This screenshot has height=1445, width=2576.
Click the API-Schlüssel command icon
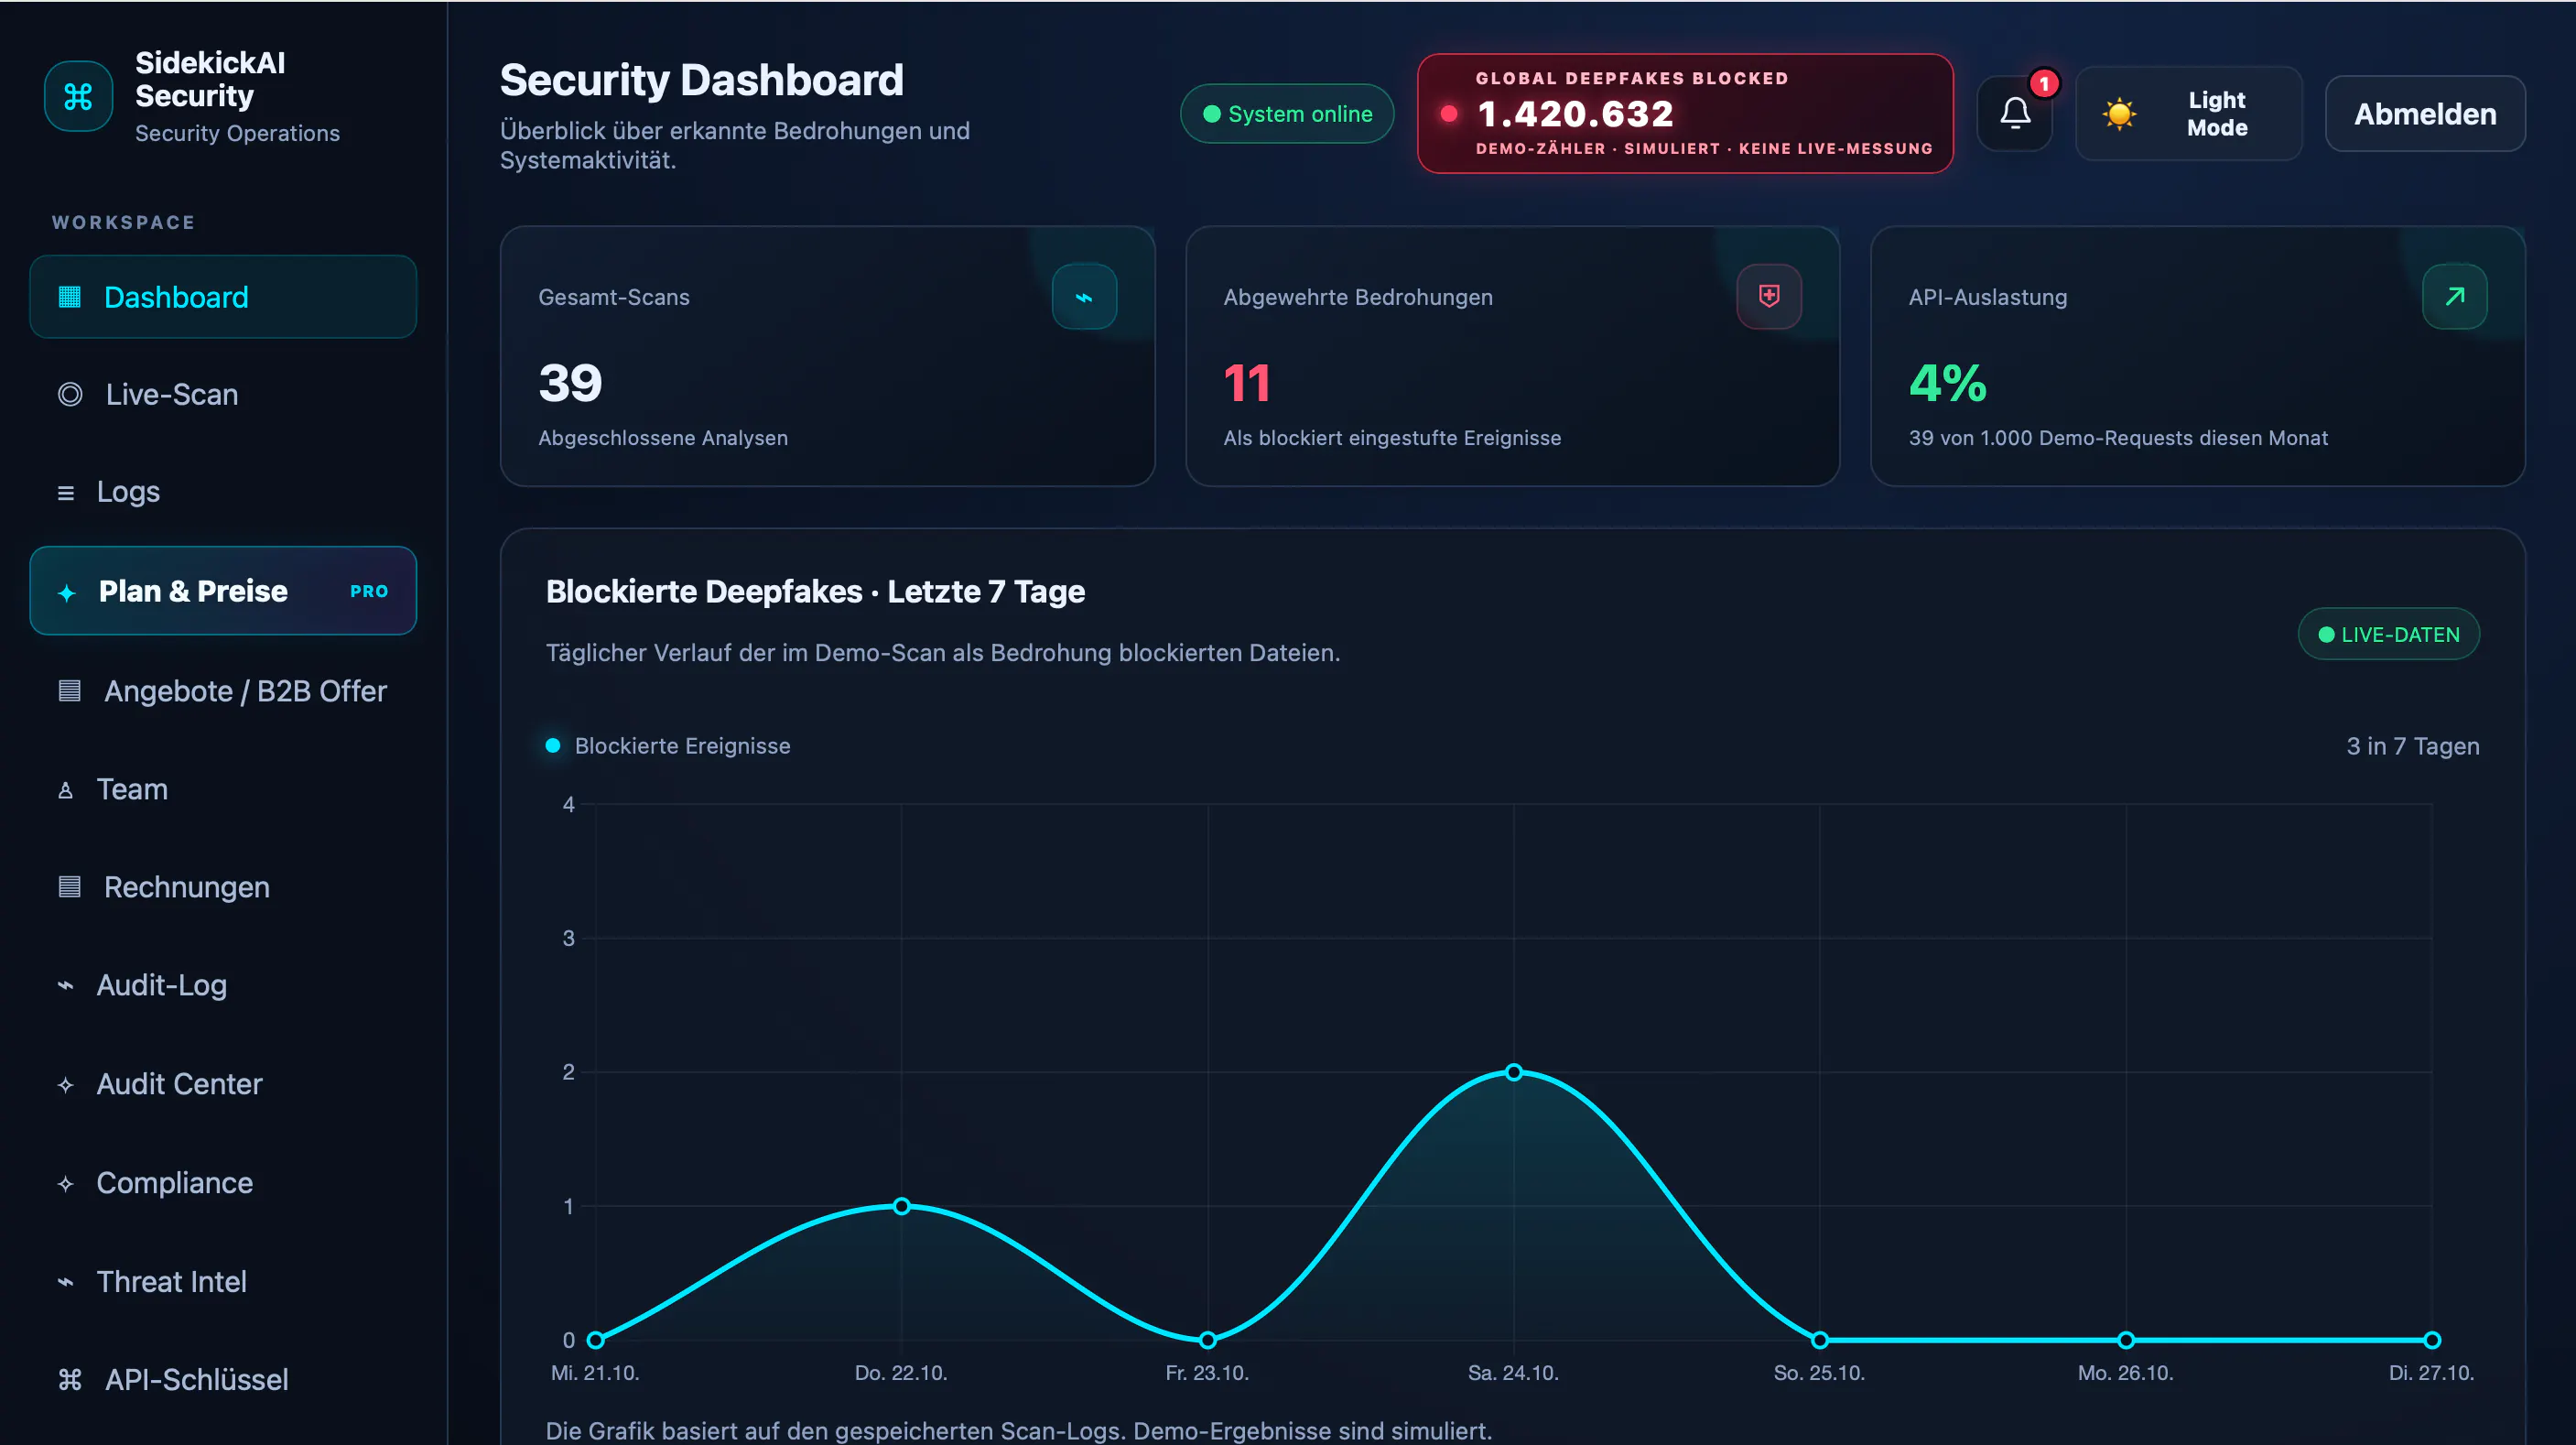tap(70, 1380)
